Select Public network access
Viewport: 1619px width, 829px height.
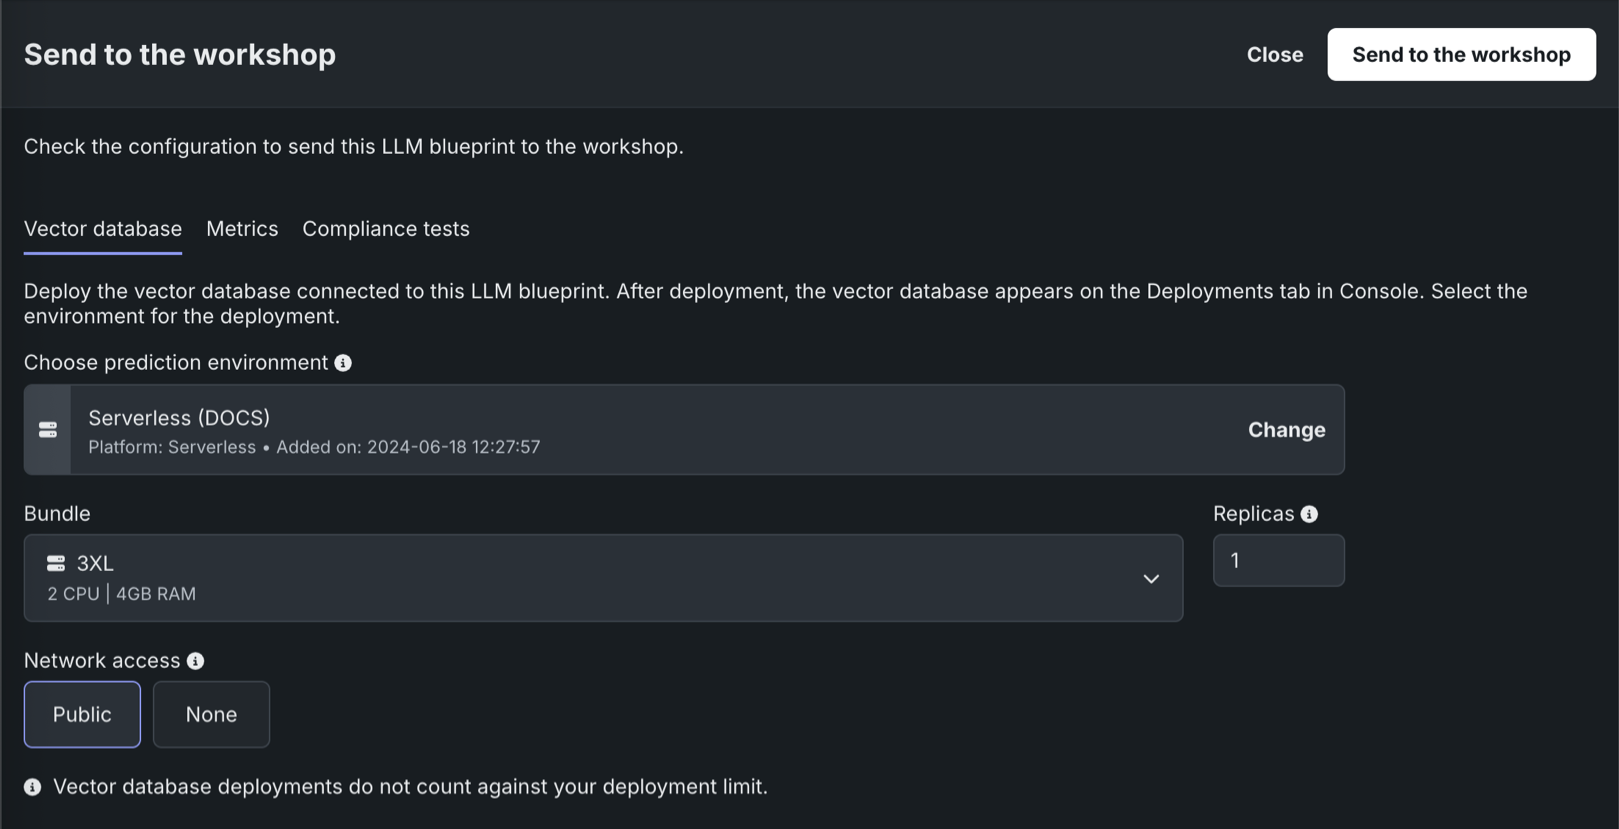coord(82,714)
